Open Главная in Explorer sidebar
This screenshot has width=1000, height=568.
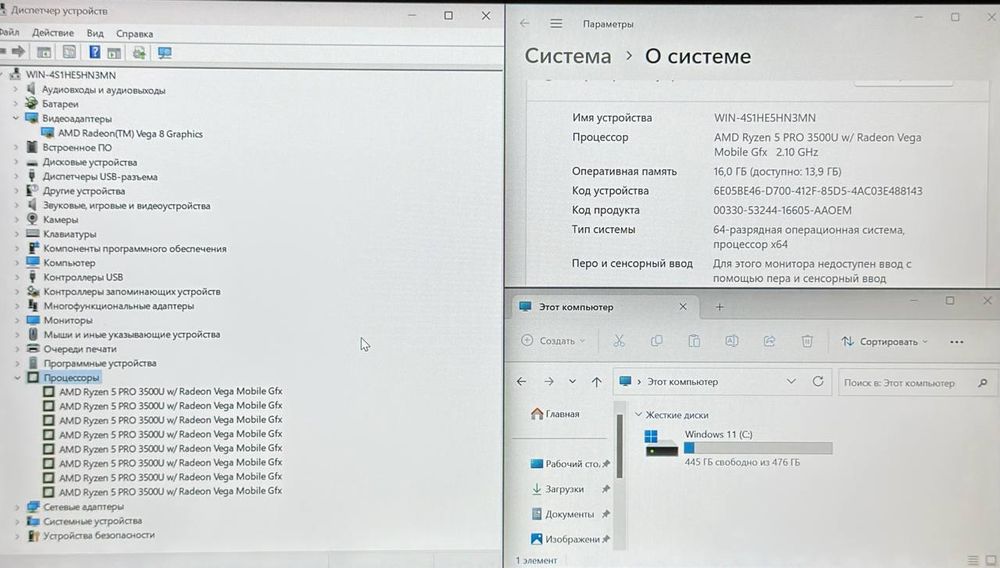(x=555, y=414)
